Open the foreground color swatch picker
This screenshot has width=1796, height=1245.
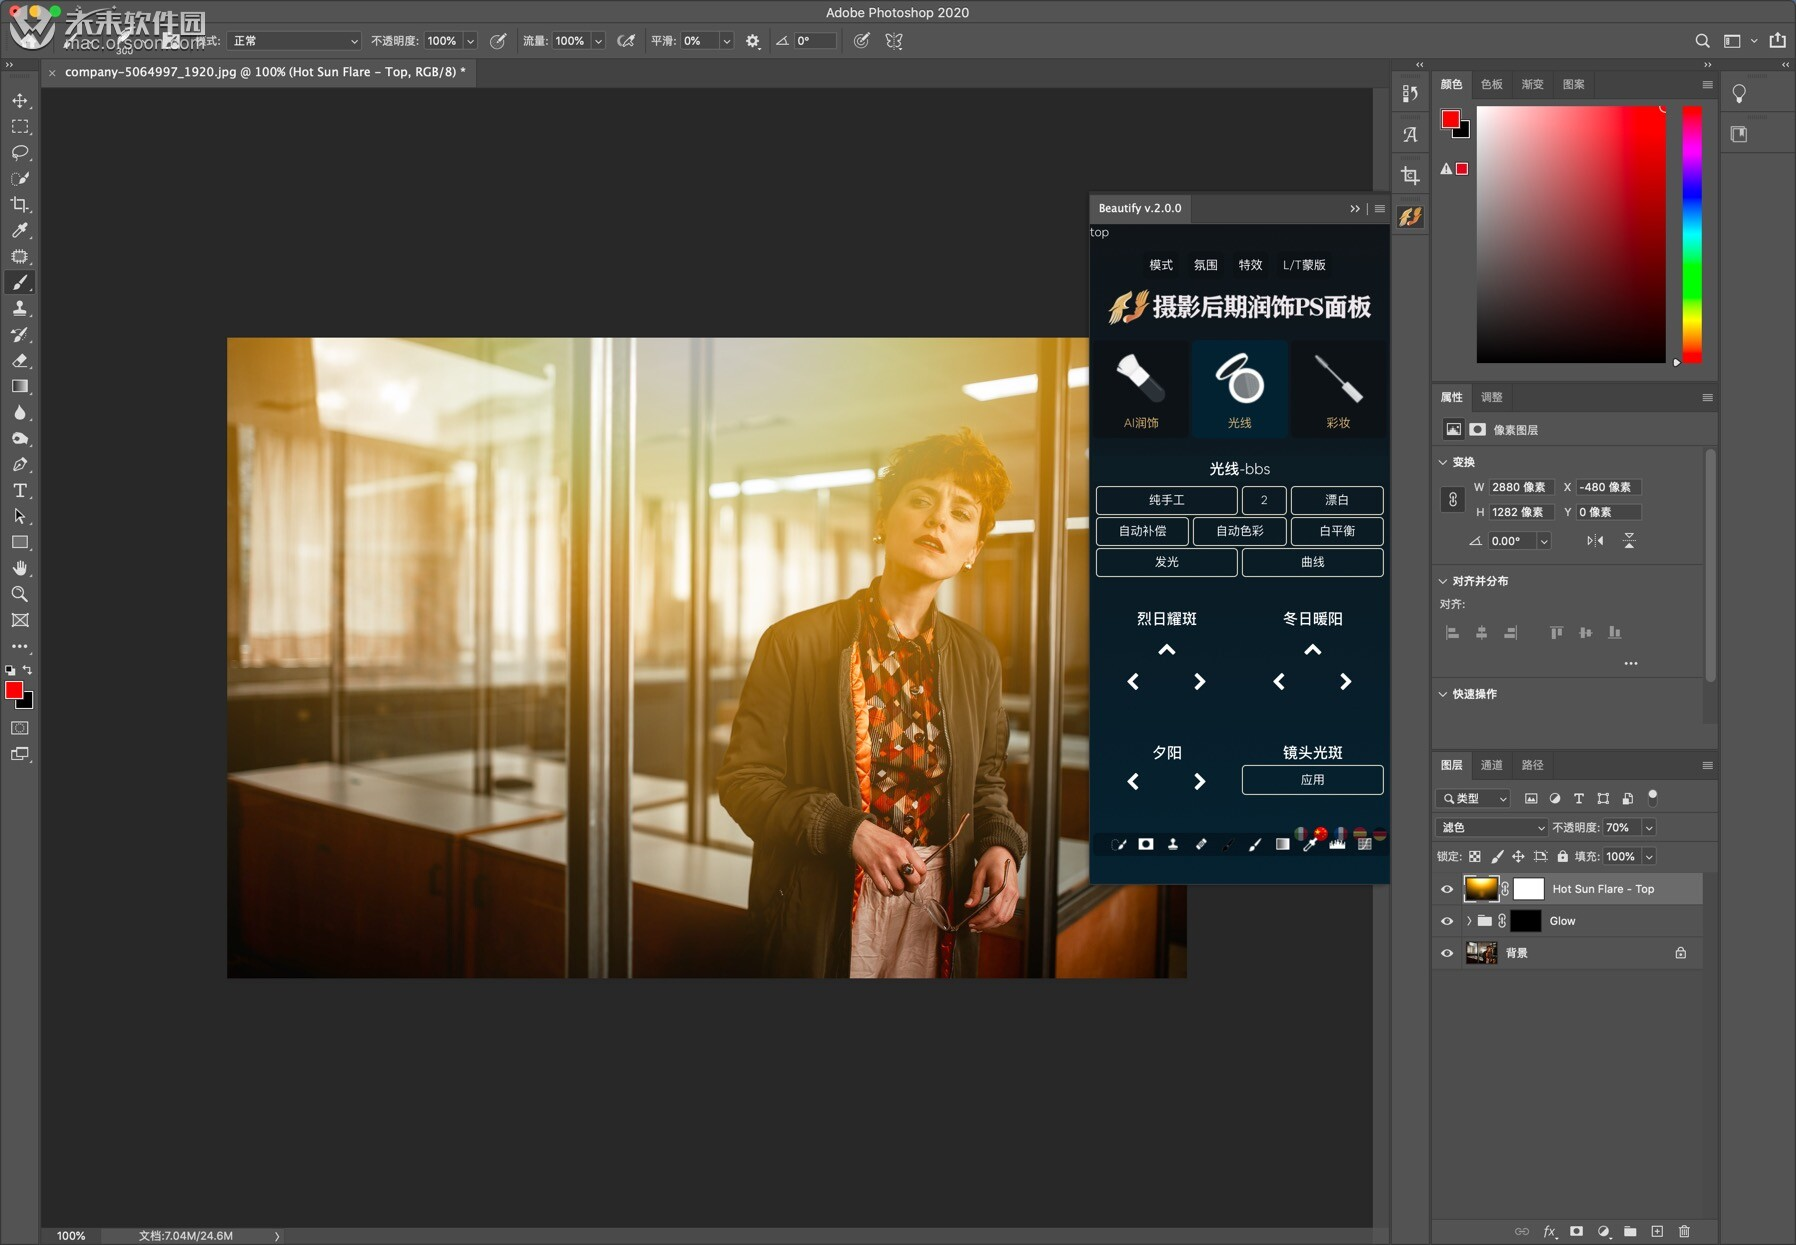[x=14, y=689]
